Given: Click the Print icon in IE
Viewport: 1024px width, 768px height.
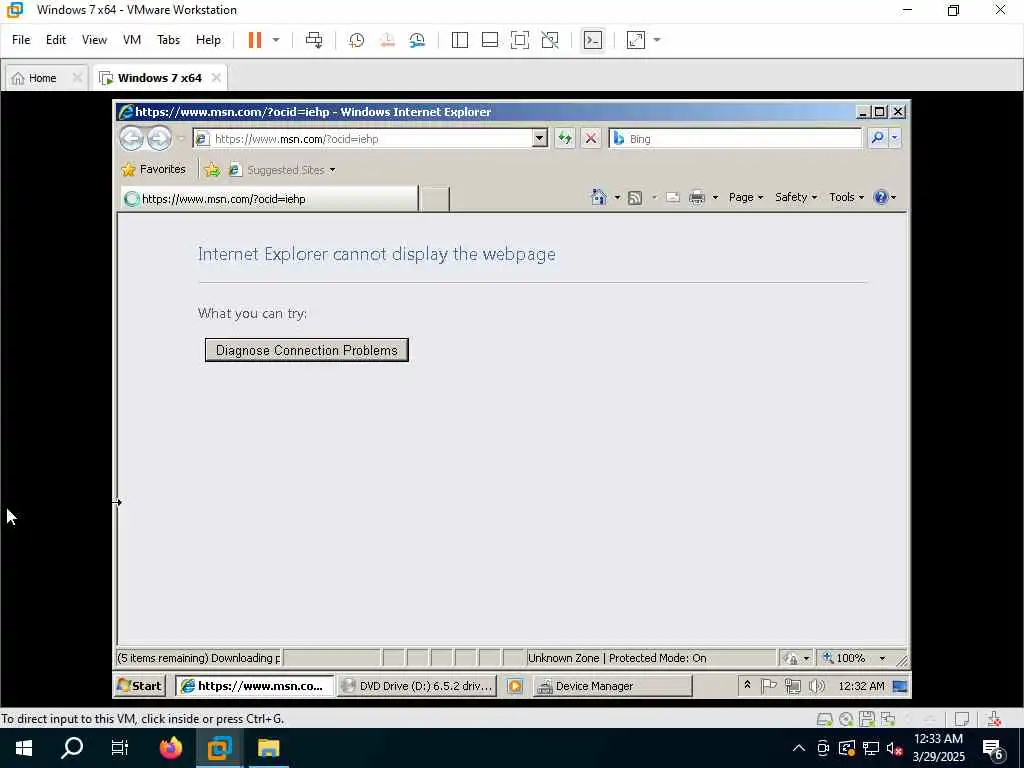Looking at the screenshot, I should click(x=697, y=197).
